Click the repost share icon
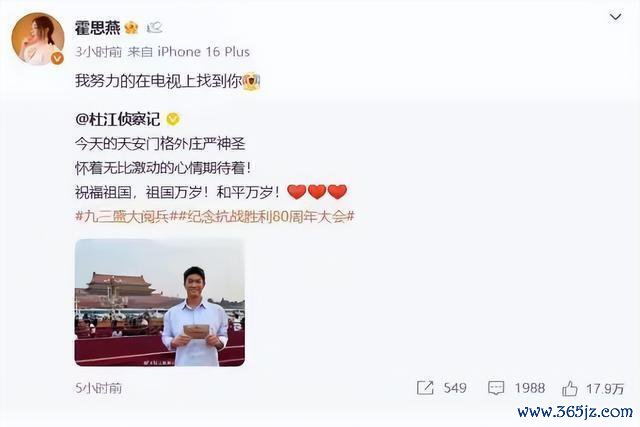 point(425,388)
